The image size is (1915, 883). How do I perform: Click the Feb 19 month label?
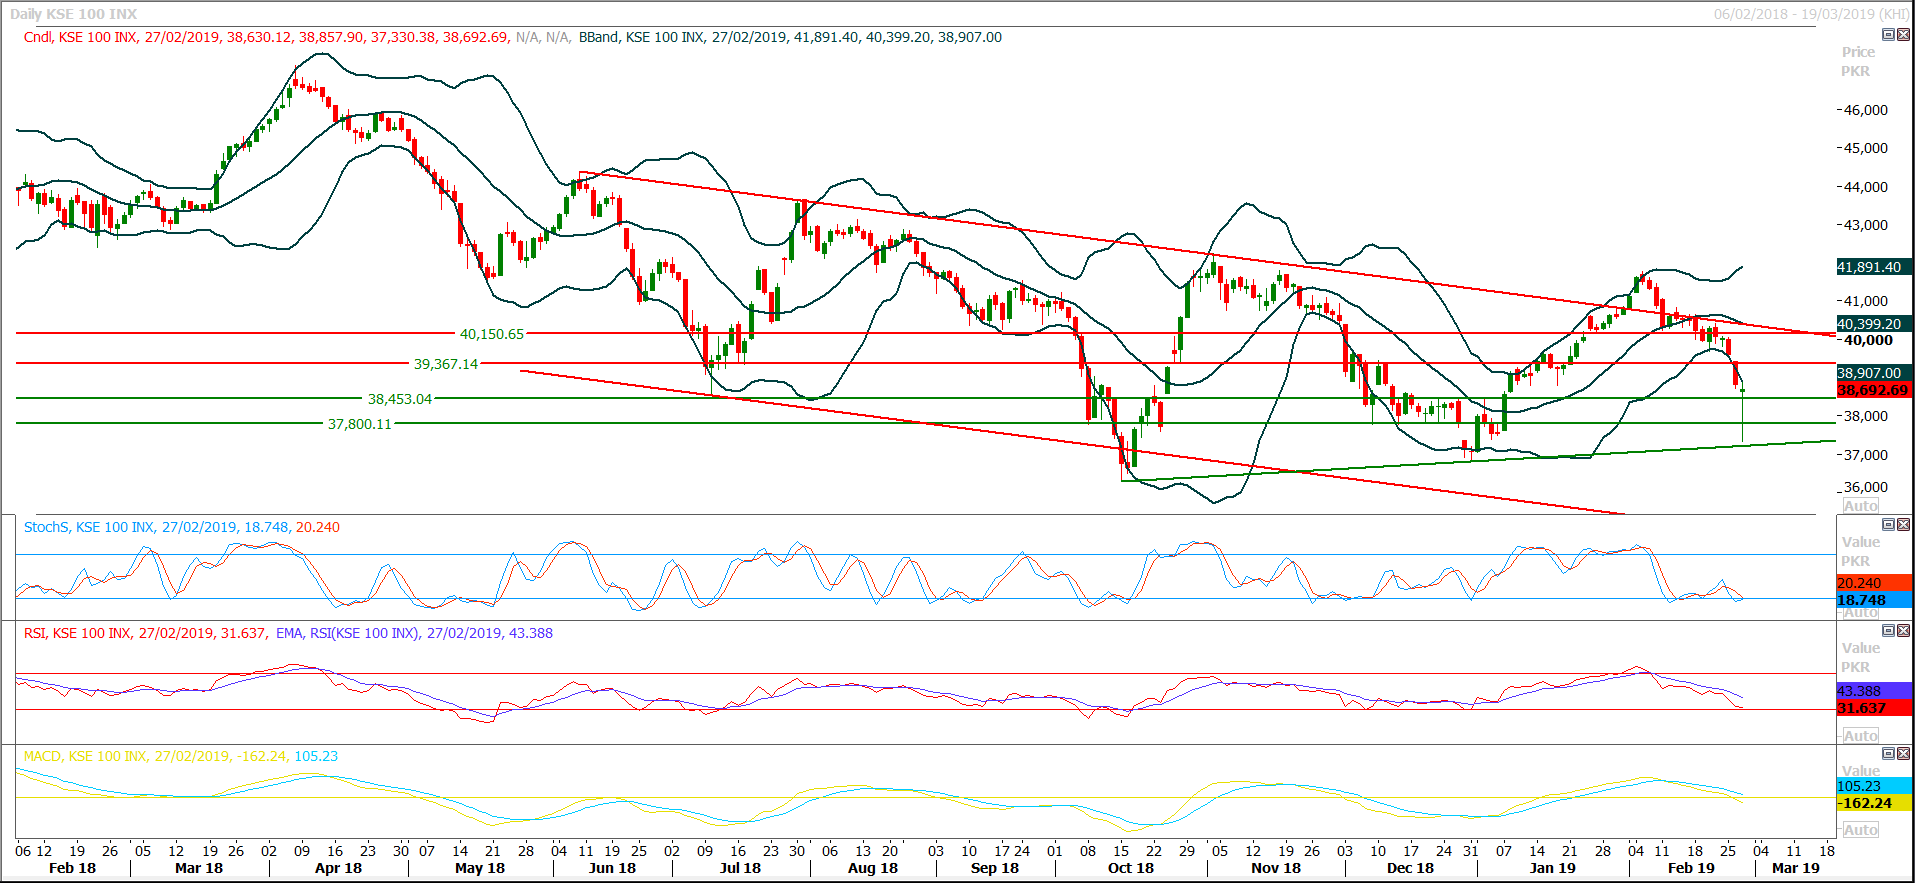coord(1691,868)
